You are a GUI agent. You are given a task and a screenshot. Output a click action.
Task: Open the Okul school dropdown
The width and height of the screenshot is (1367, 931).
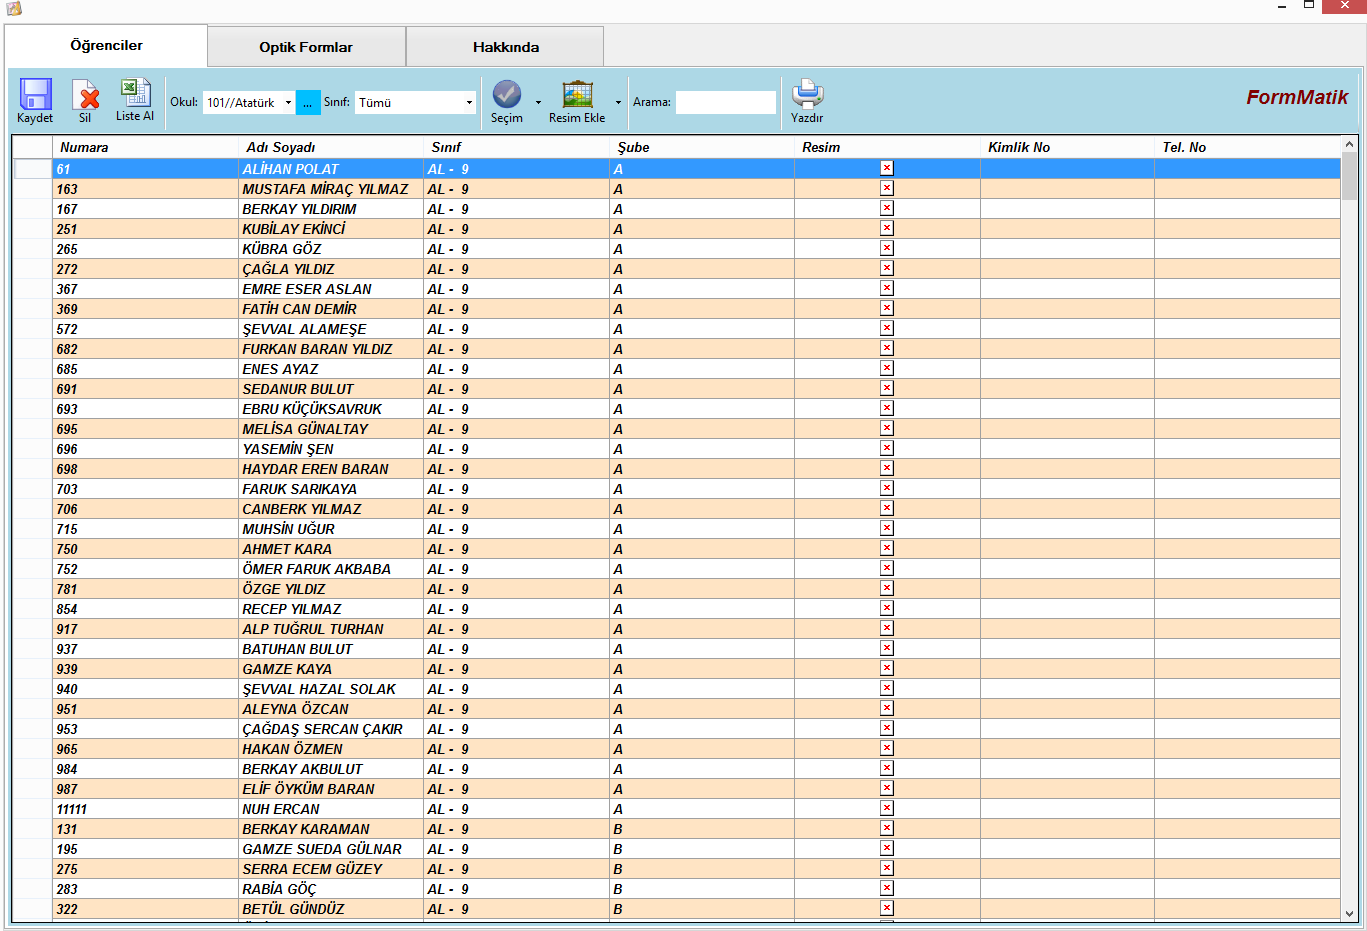pyautogui.click(x=288, y=103)
